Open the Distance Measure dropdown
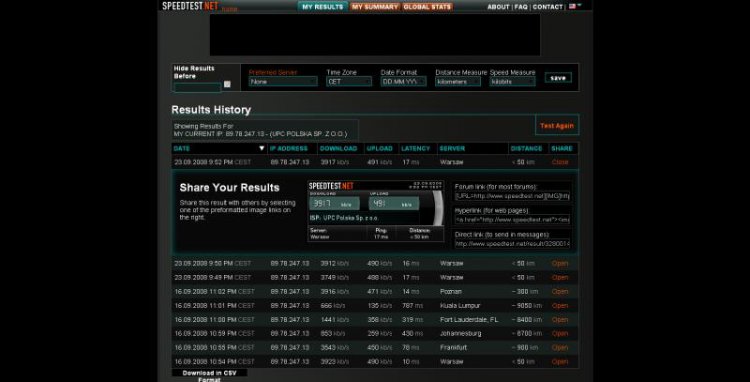750x382 pixels. coord(458,82)
